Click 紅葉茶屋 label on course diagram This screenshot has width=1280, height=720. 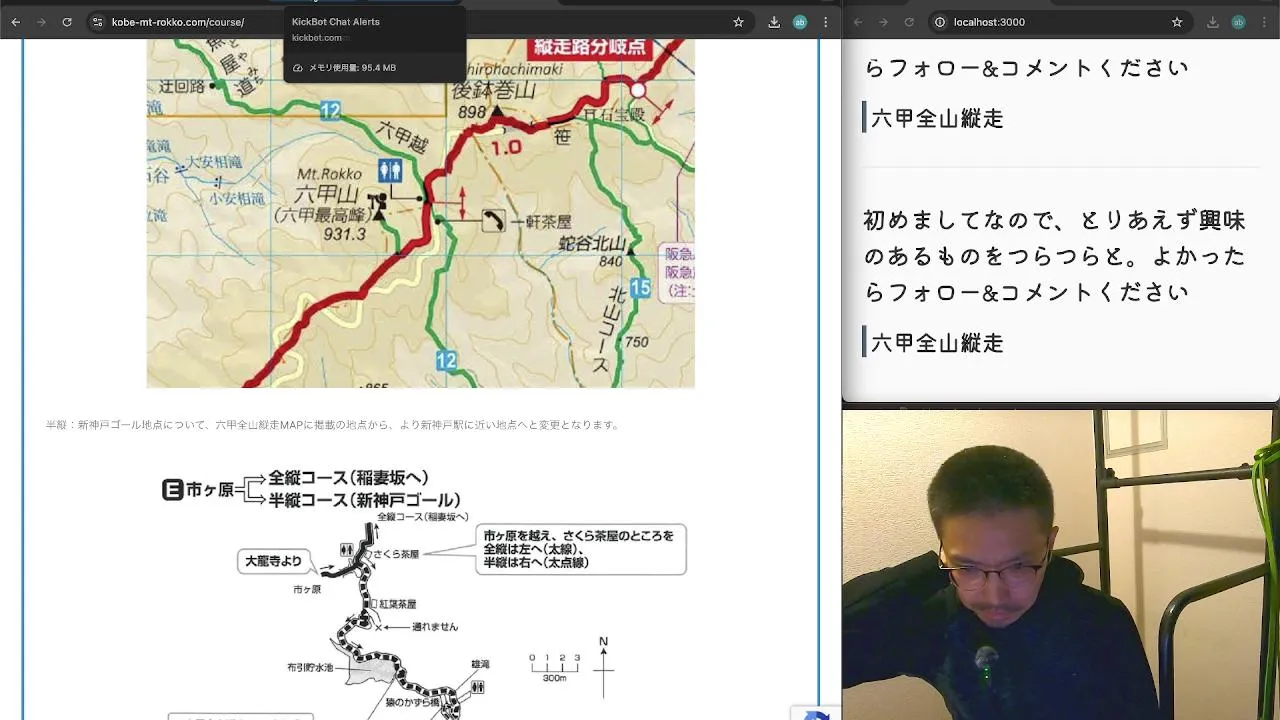[x=397, y=604]
